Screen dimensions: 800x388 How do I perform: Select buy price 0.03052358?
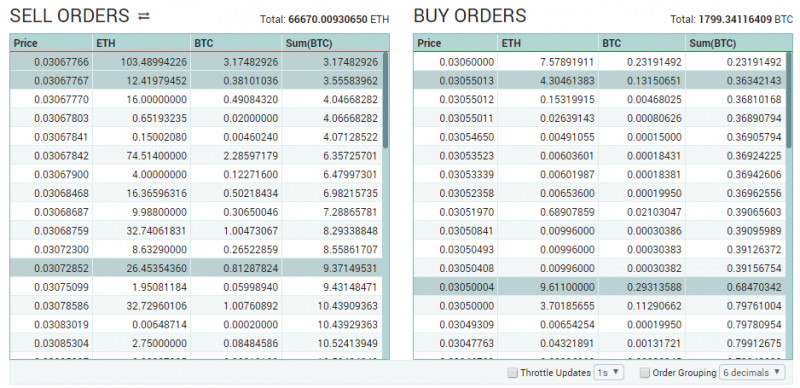click(x=466, y=193)
